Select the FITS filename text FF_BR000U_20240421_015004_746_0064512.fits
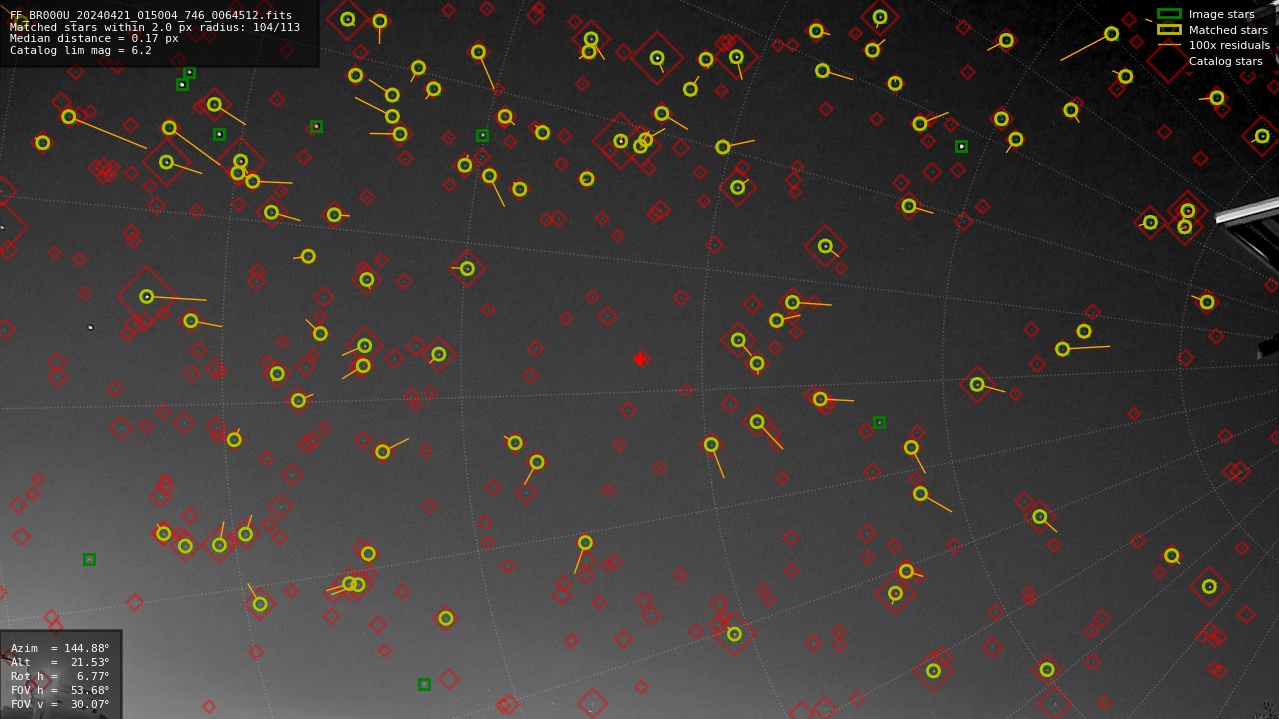Viewport: 1279px width, 719px height. tap(151, 16)
